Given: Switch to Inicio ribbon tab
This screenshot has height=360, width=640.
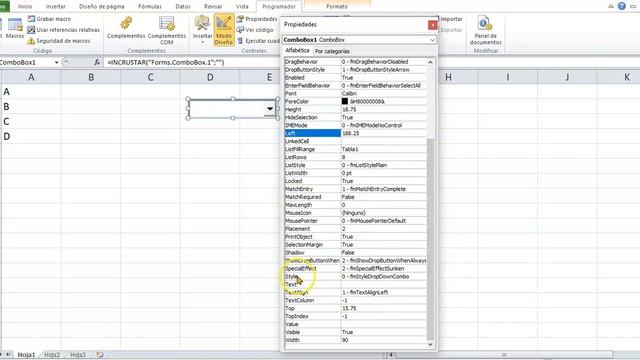Looking at the screenshot, I should (x=25, y=7).
